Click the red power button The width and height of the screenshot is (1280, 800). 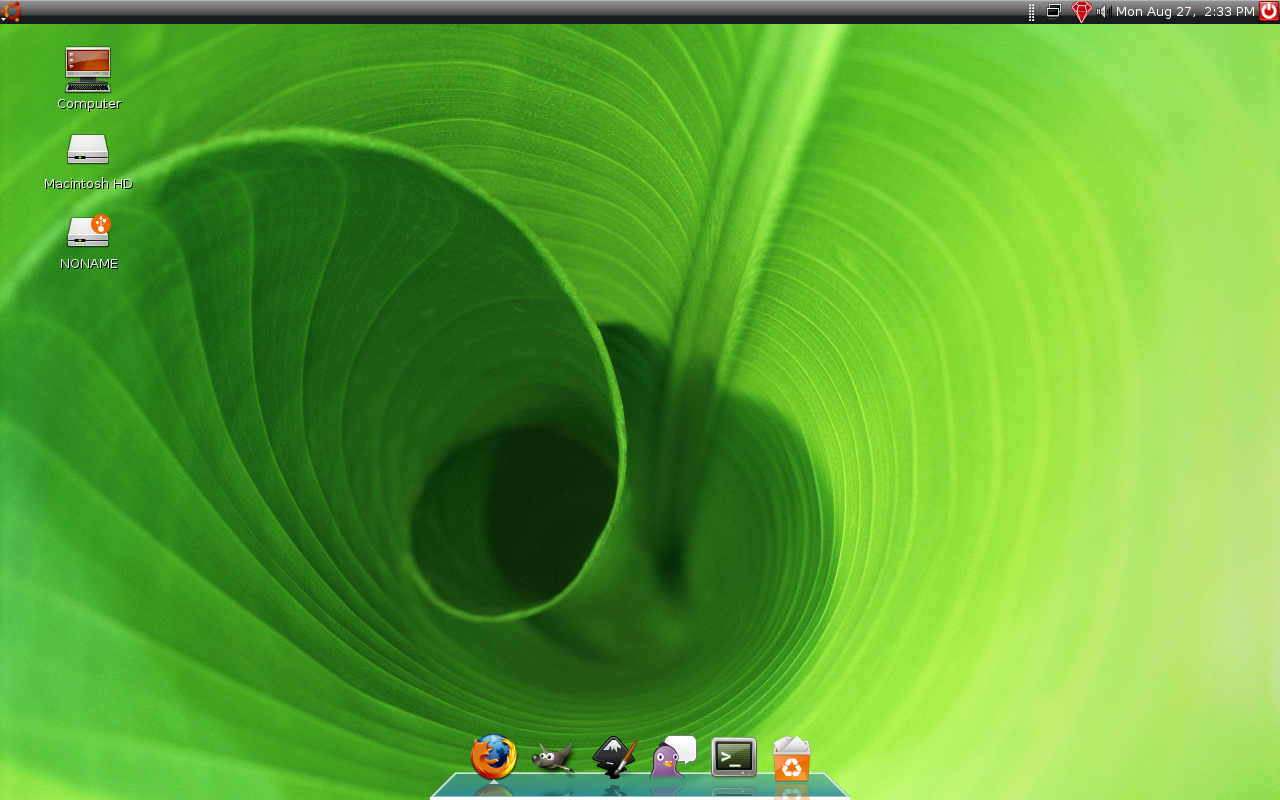(1269, 11)
